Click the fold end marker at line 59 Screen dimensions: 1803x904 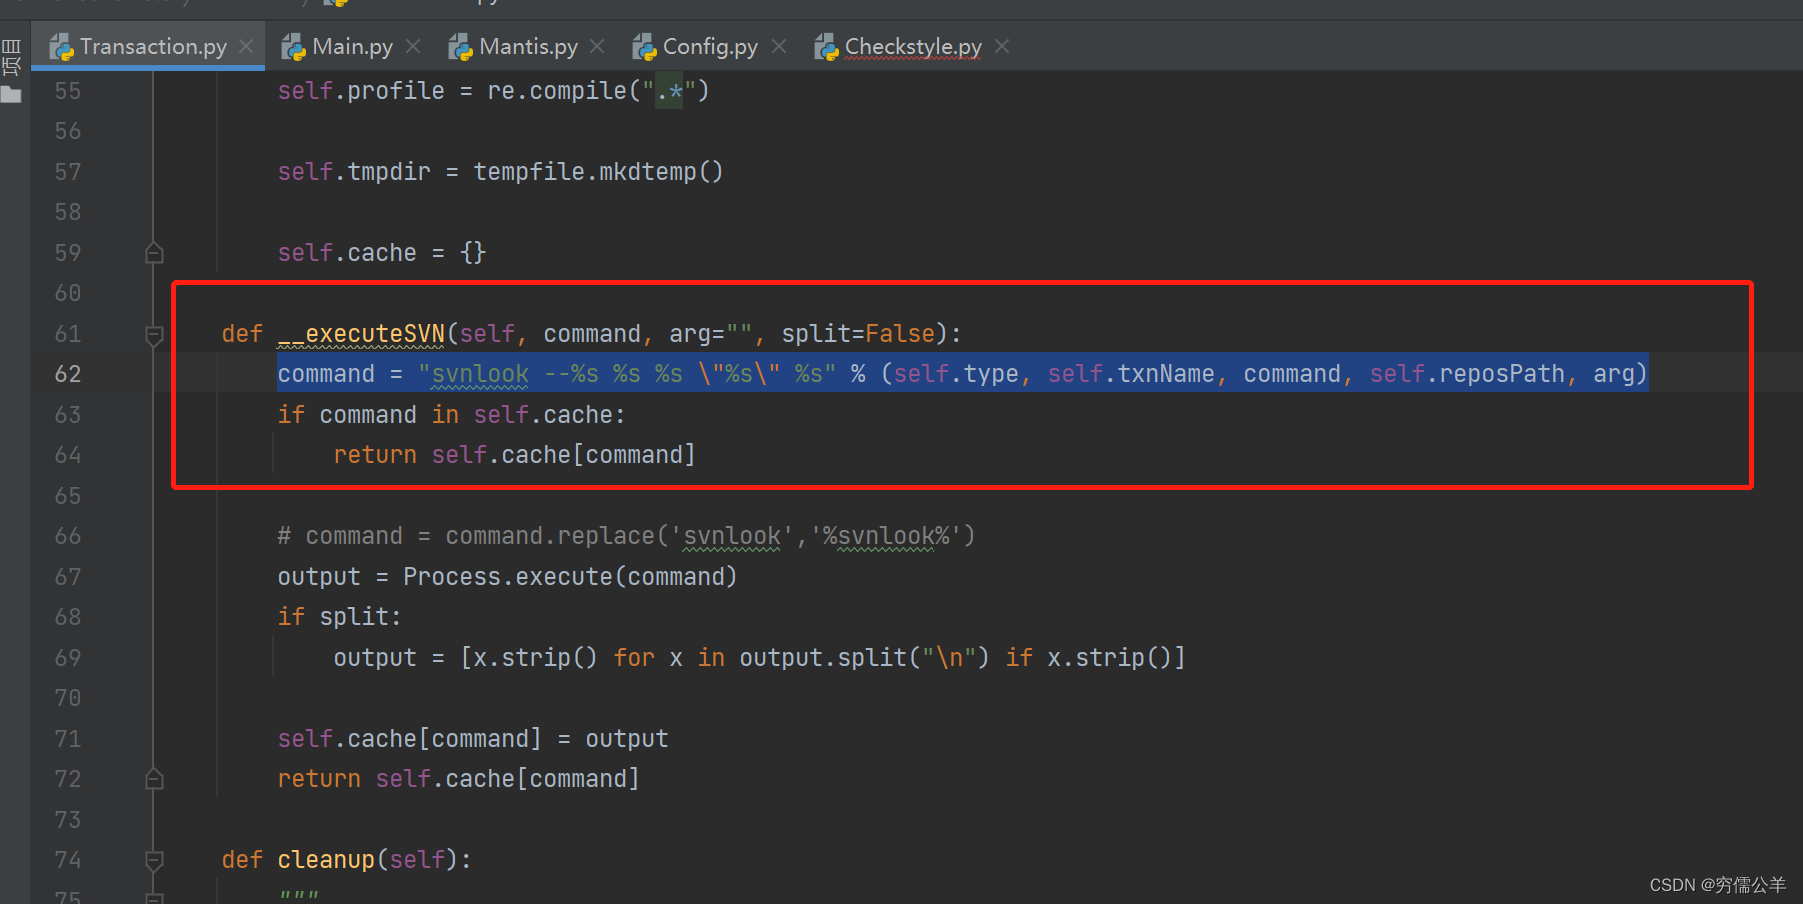154,253
